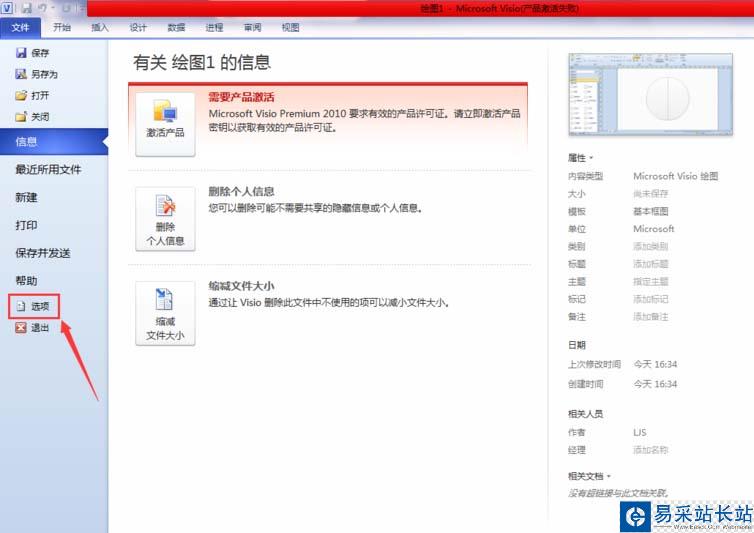Click 上次修改时间 value 今天 16:34
Viewport: 754px width, 533px height.
pos(655,364)
